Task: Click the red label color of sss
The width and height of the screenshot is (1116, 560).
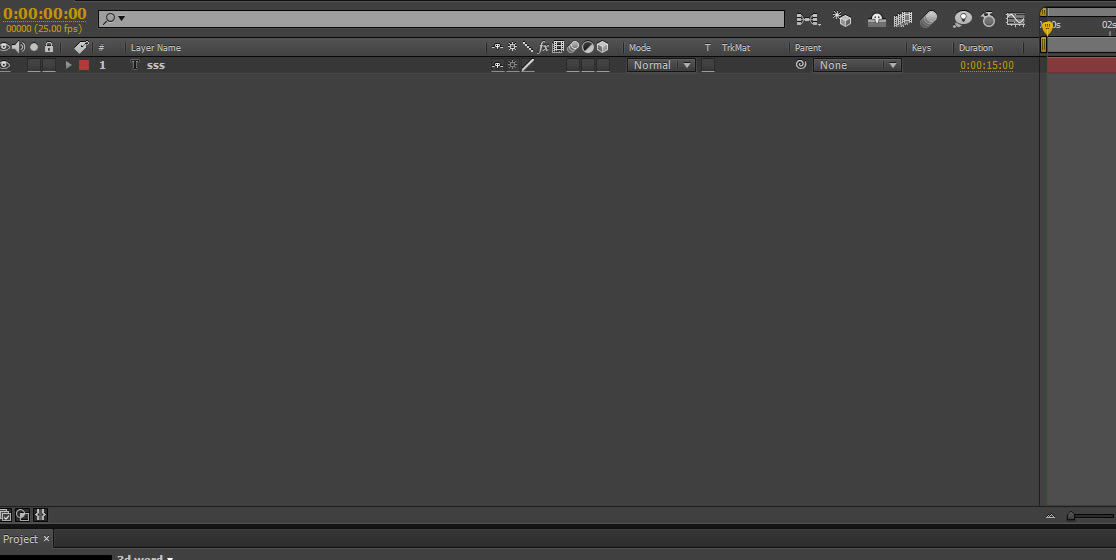Action: [84, 65]
